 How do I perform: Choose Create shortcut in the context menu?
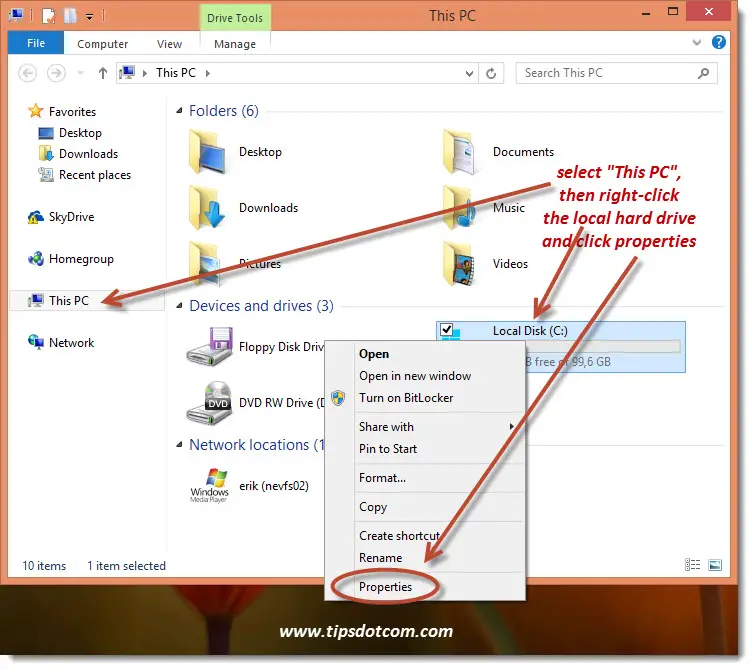pos(399,536)
